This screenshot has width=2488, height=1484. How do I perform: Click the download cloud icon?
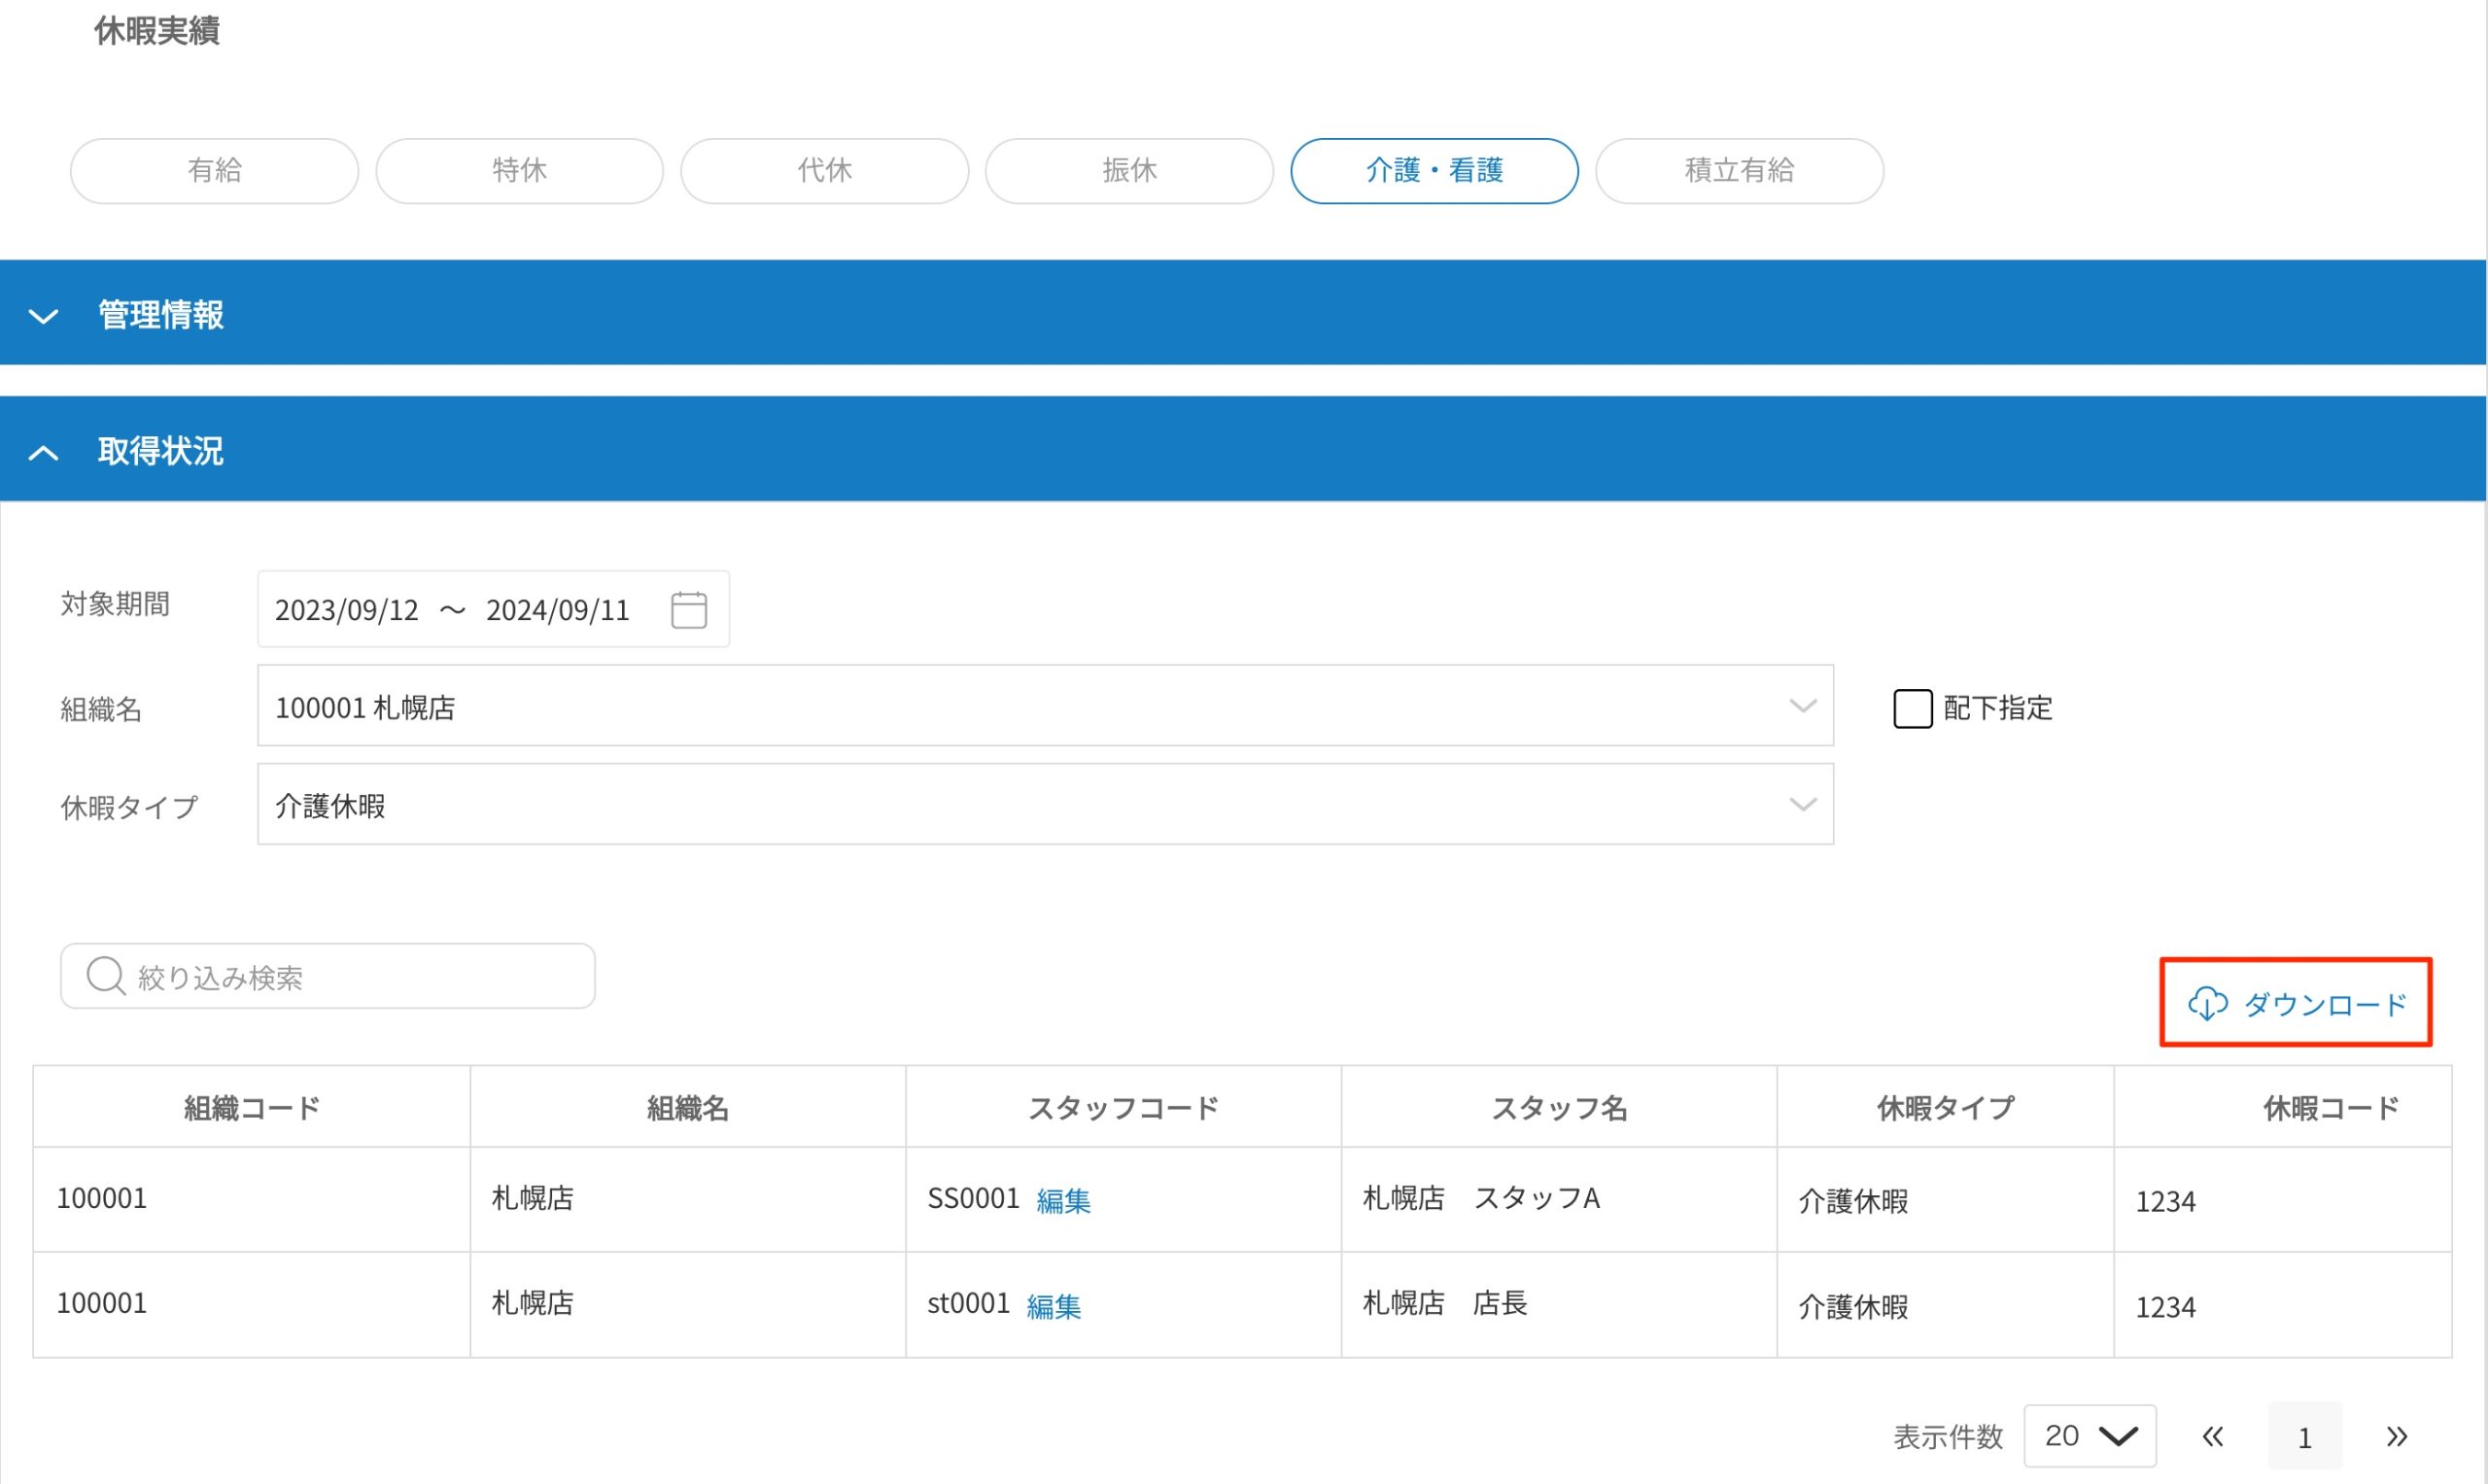tap(2206, 1003)
